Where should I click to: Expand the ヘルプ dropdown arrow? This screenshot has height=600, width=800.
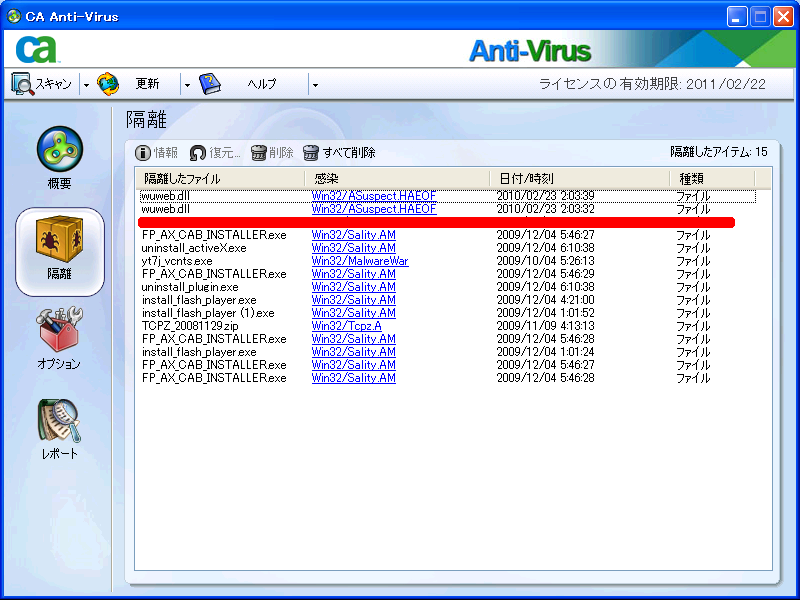pos(315,85)
